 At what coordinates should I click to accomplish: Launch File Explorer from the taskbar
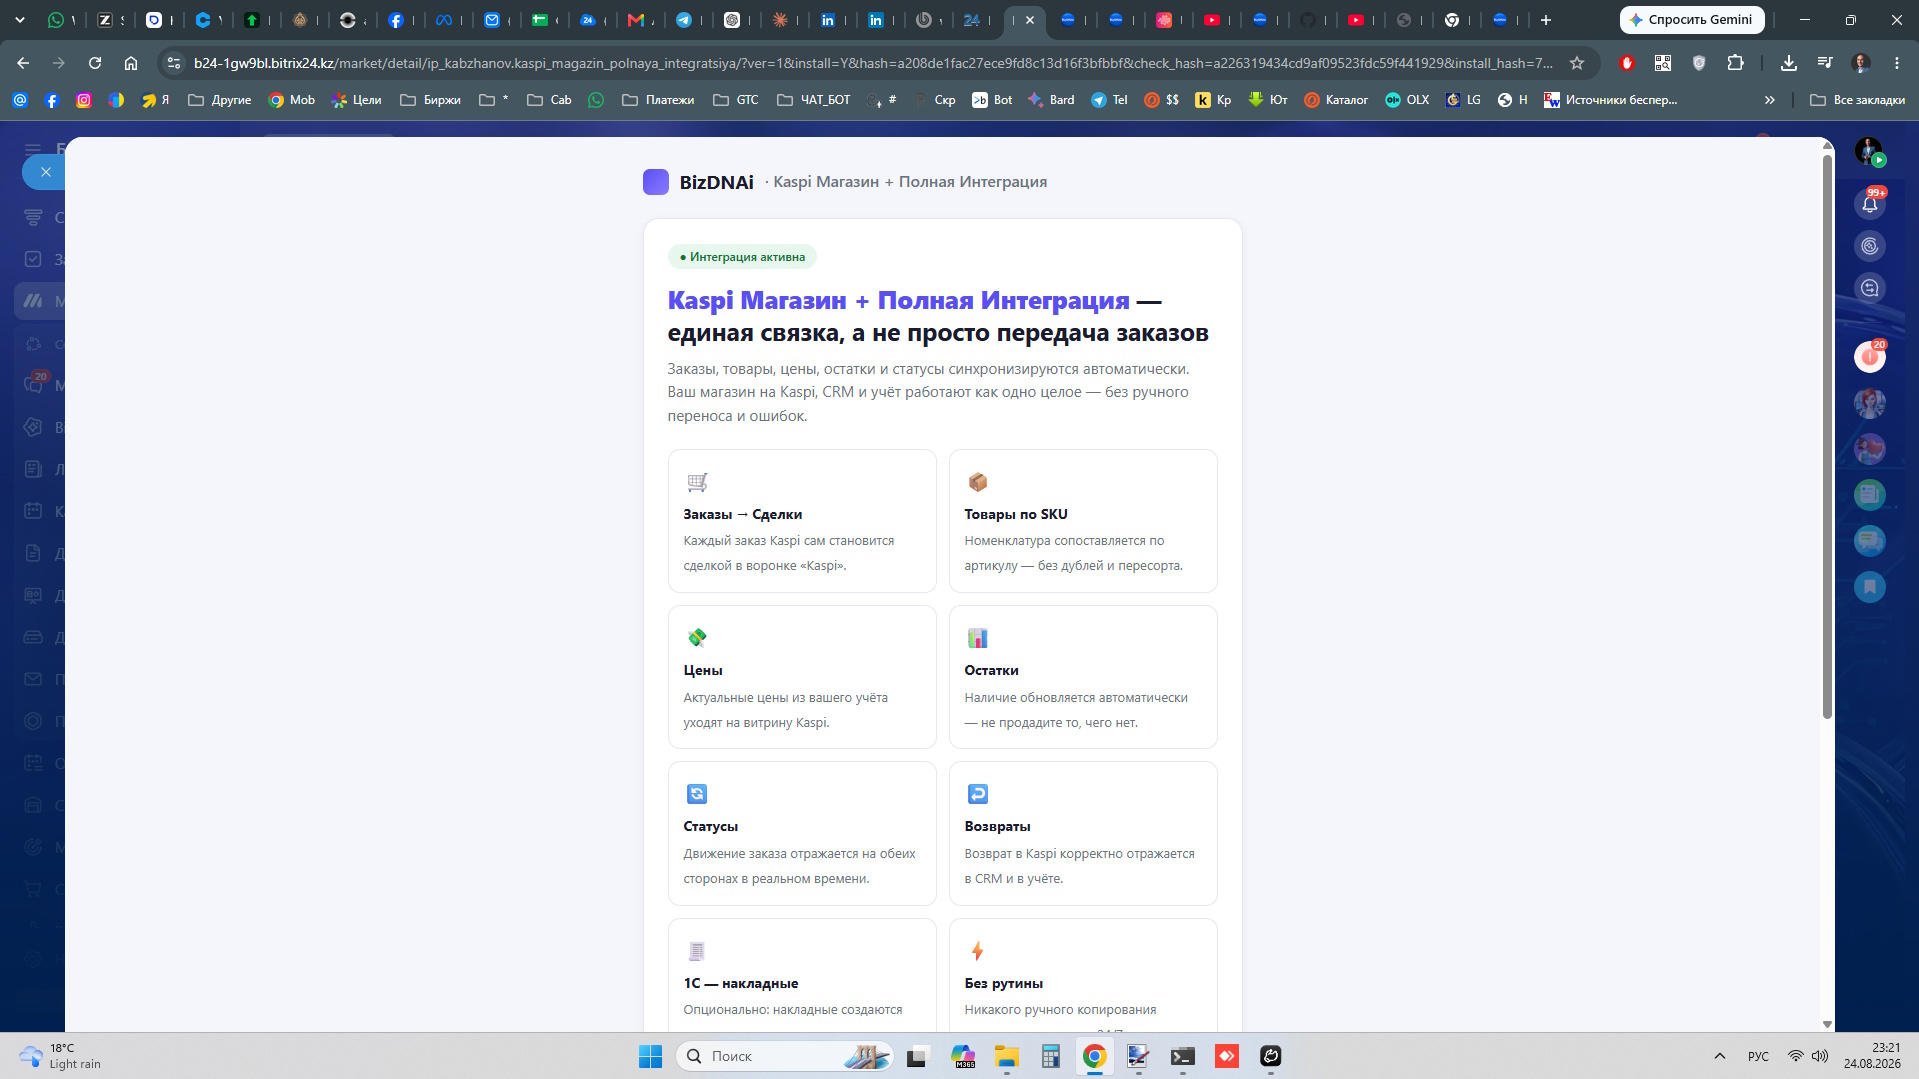(x=1006, y=1056)
